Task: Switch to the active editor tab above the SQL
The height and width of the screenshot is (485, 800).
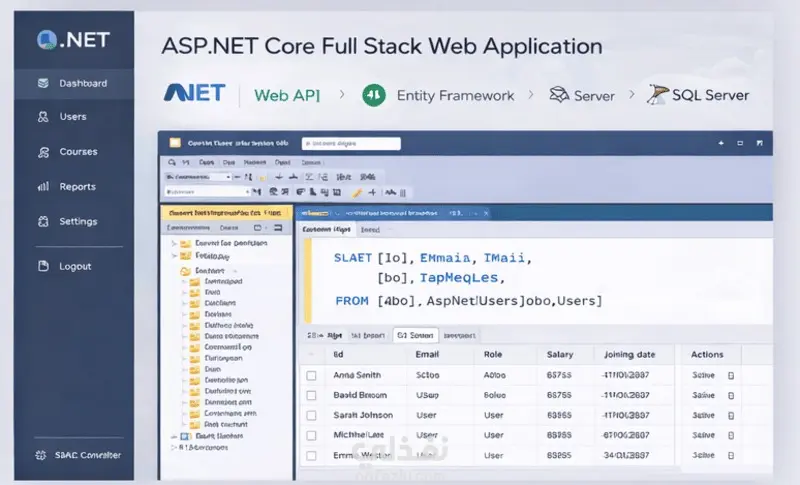Action: point(327,229)
